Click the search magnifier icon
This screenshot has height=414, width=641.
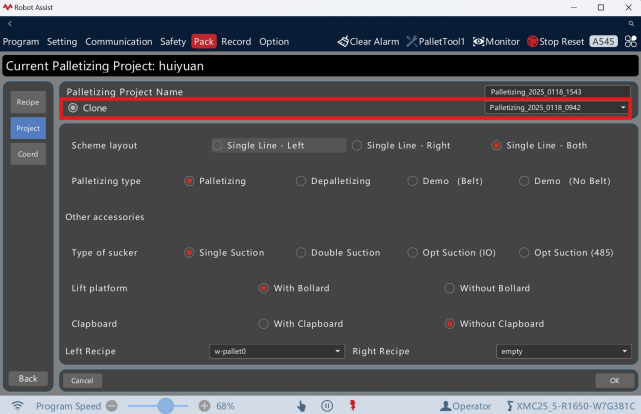point(631,24)
